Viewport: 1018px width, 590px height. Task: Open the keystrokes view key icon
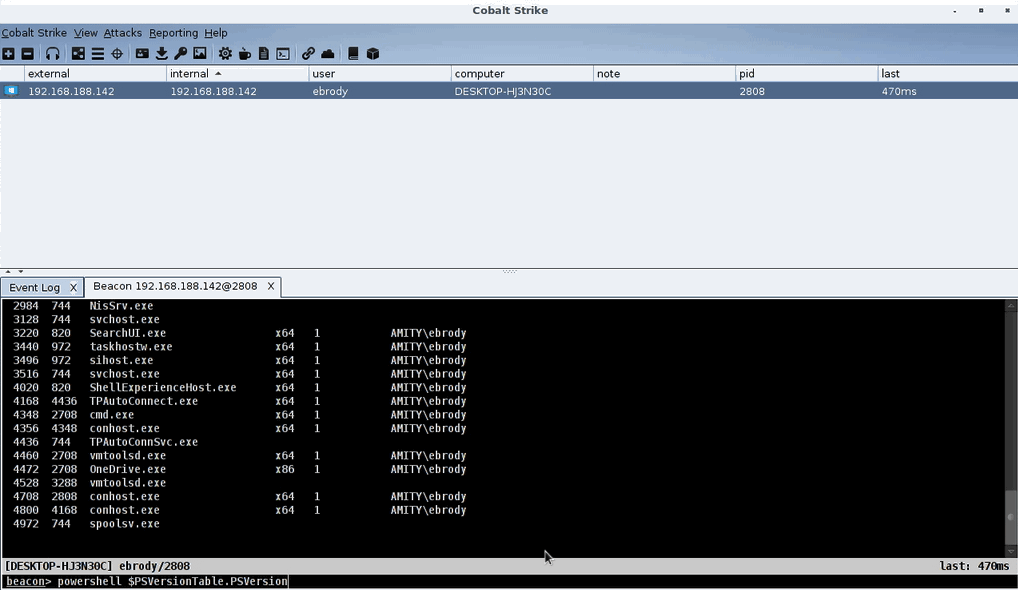[x=181, y=53]
